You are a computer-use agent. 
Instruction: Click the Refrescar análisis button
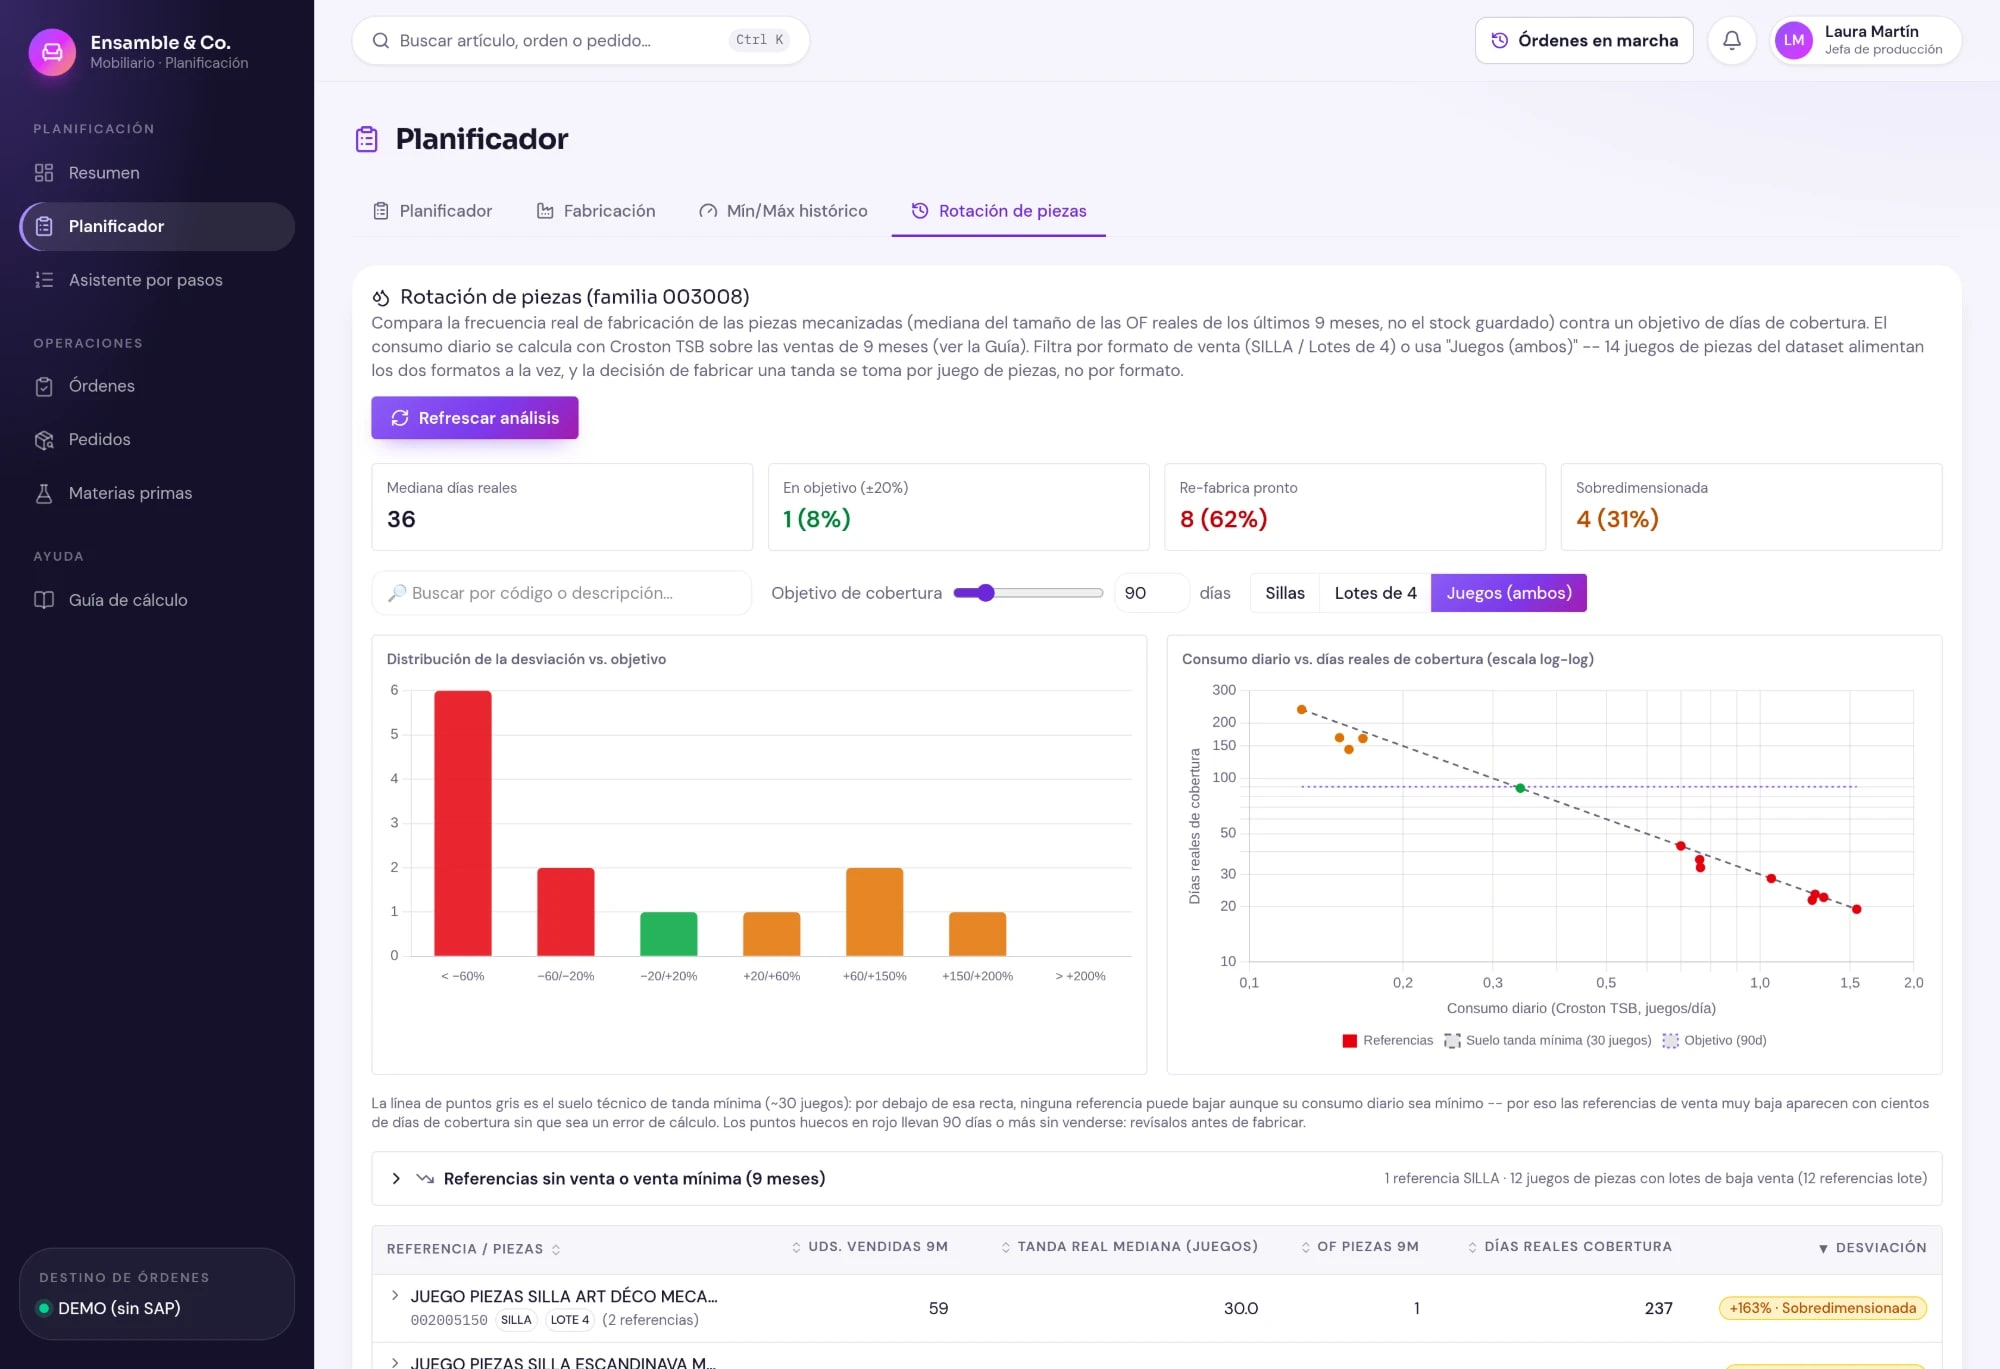pyautogui.click(x=475, y=418)
